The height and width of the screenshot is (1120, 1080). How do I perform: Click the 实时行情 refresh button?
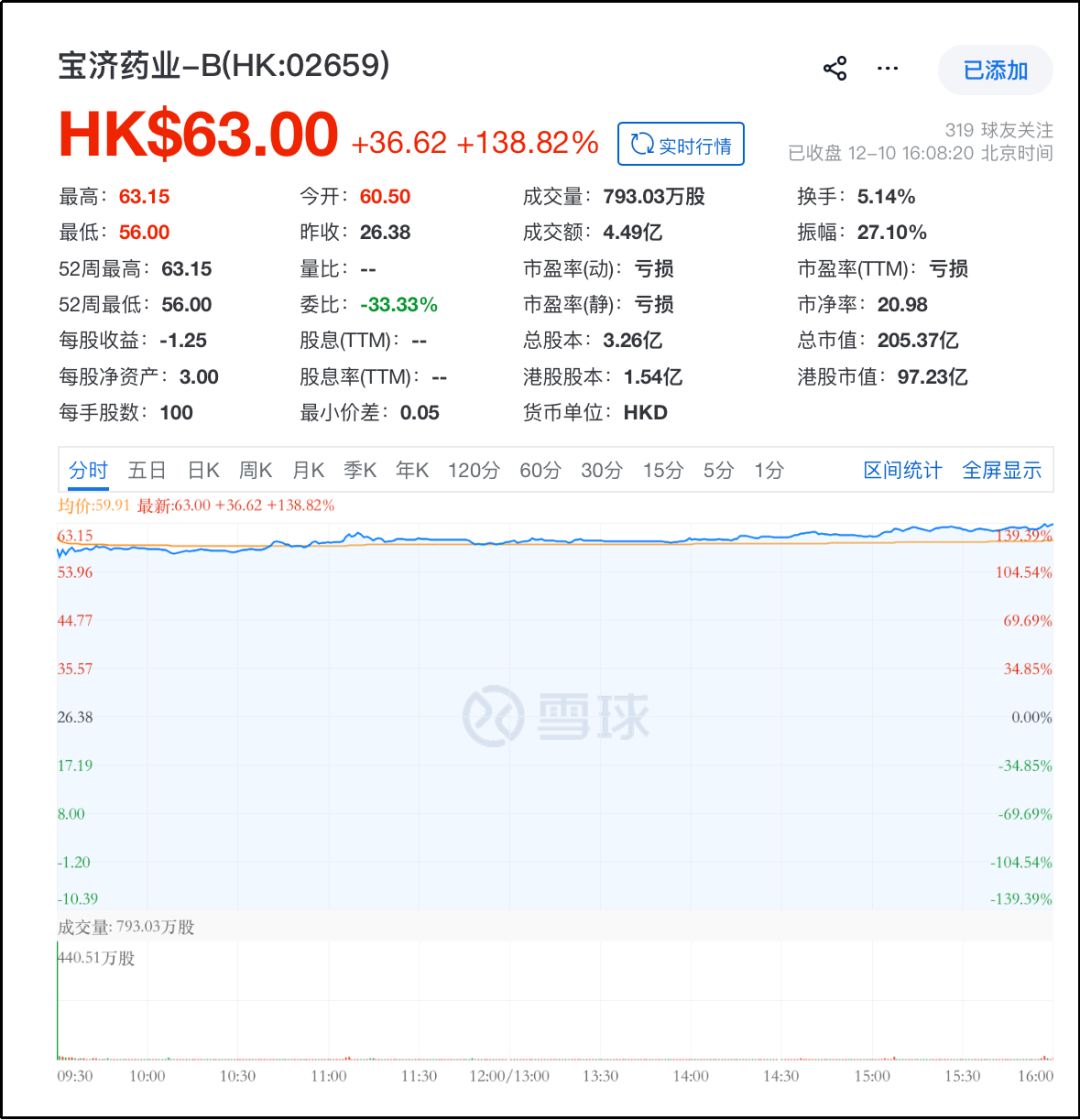point(681,145)
